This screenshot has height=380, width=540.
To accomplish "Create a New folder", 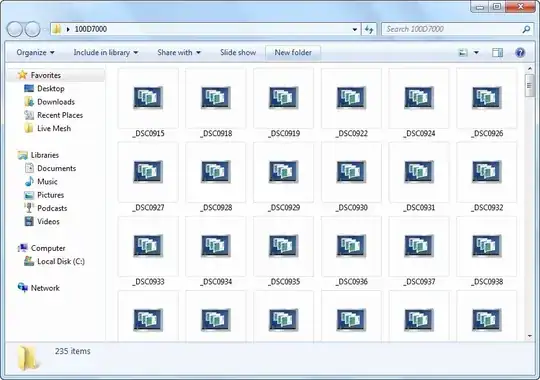I will coord(293,52).
